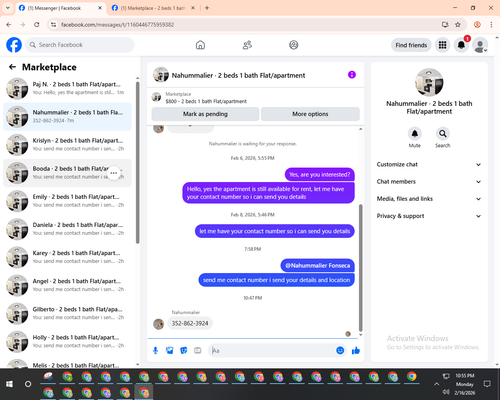This screenshot has width=500, height=400.
Task: Open Emily conversation
Action: (67, 201)
